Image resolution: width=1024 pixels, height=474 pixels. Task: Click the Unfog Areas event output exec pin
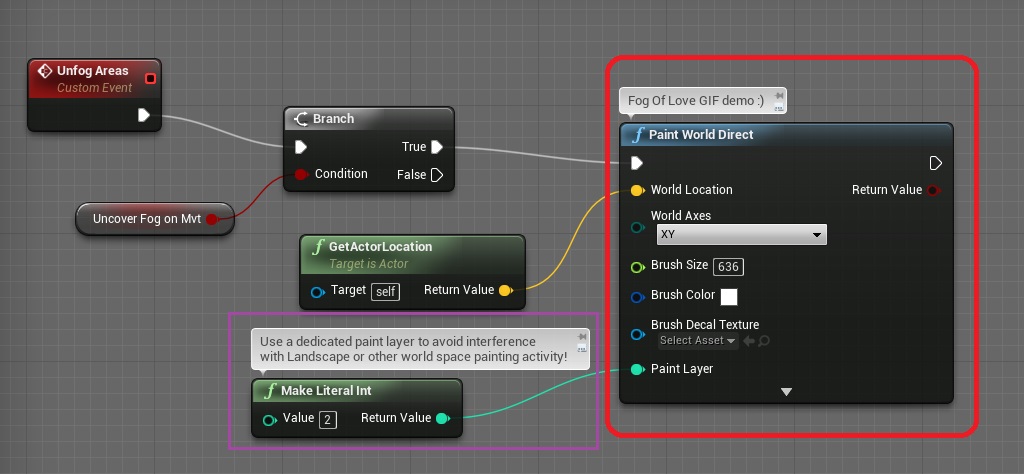coord(144,116)
